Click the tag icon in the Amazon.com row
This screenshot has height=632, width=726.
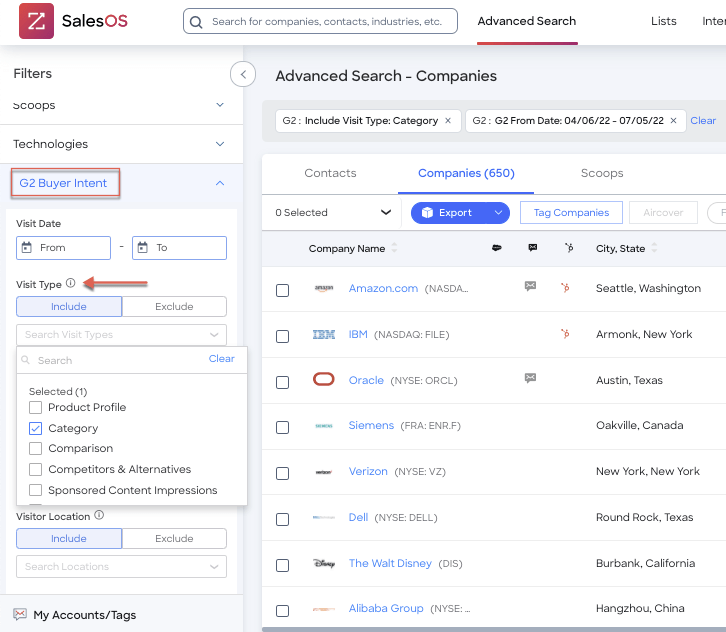point(530,286)
